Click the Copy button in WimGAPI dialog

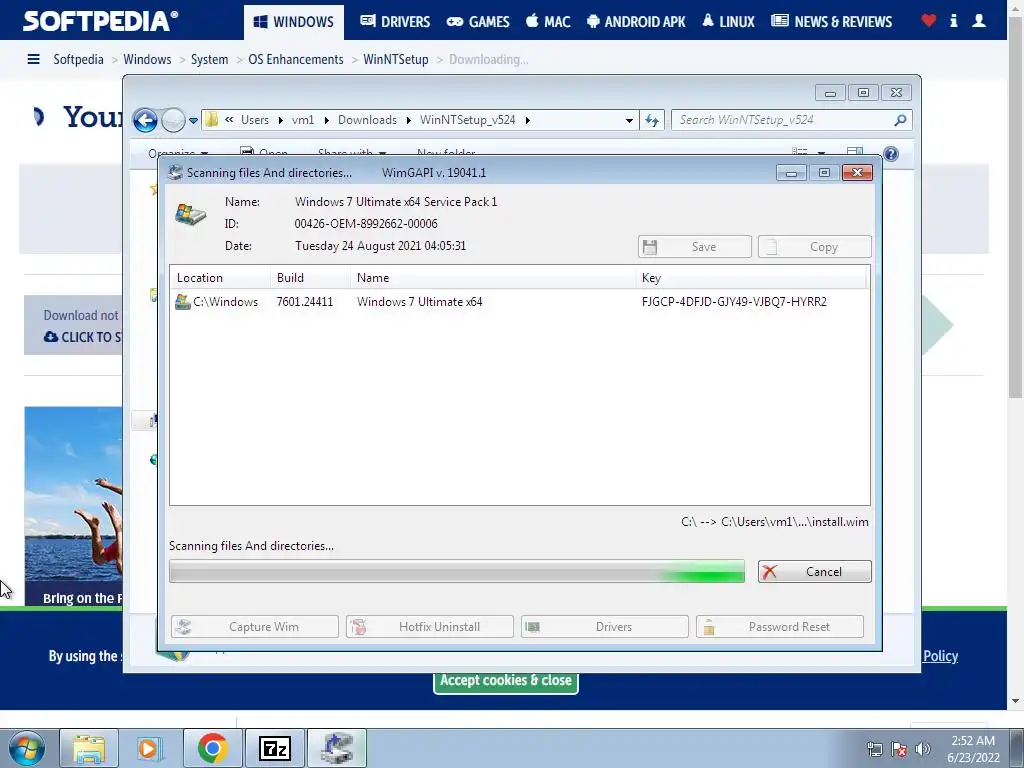[x=814, y=247]
